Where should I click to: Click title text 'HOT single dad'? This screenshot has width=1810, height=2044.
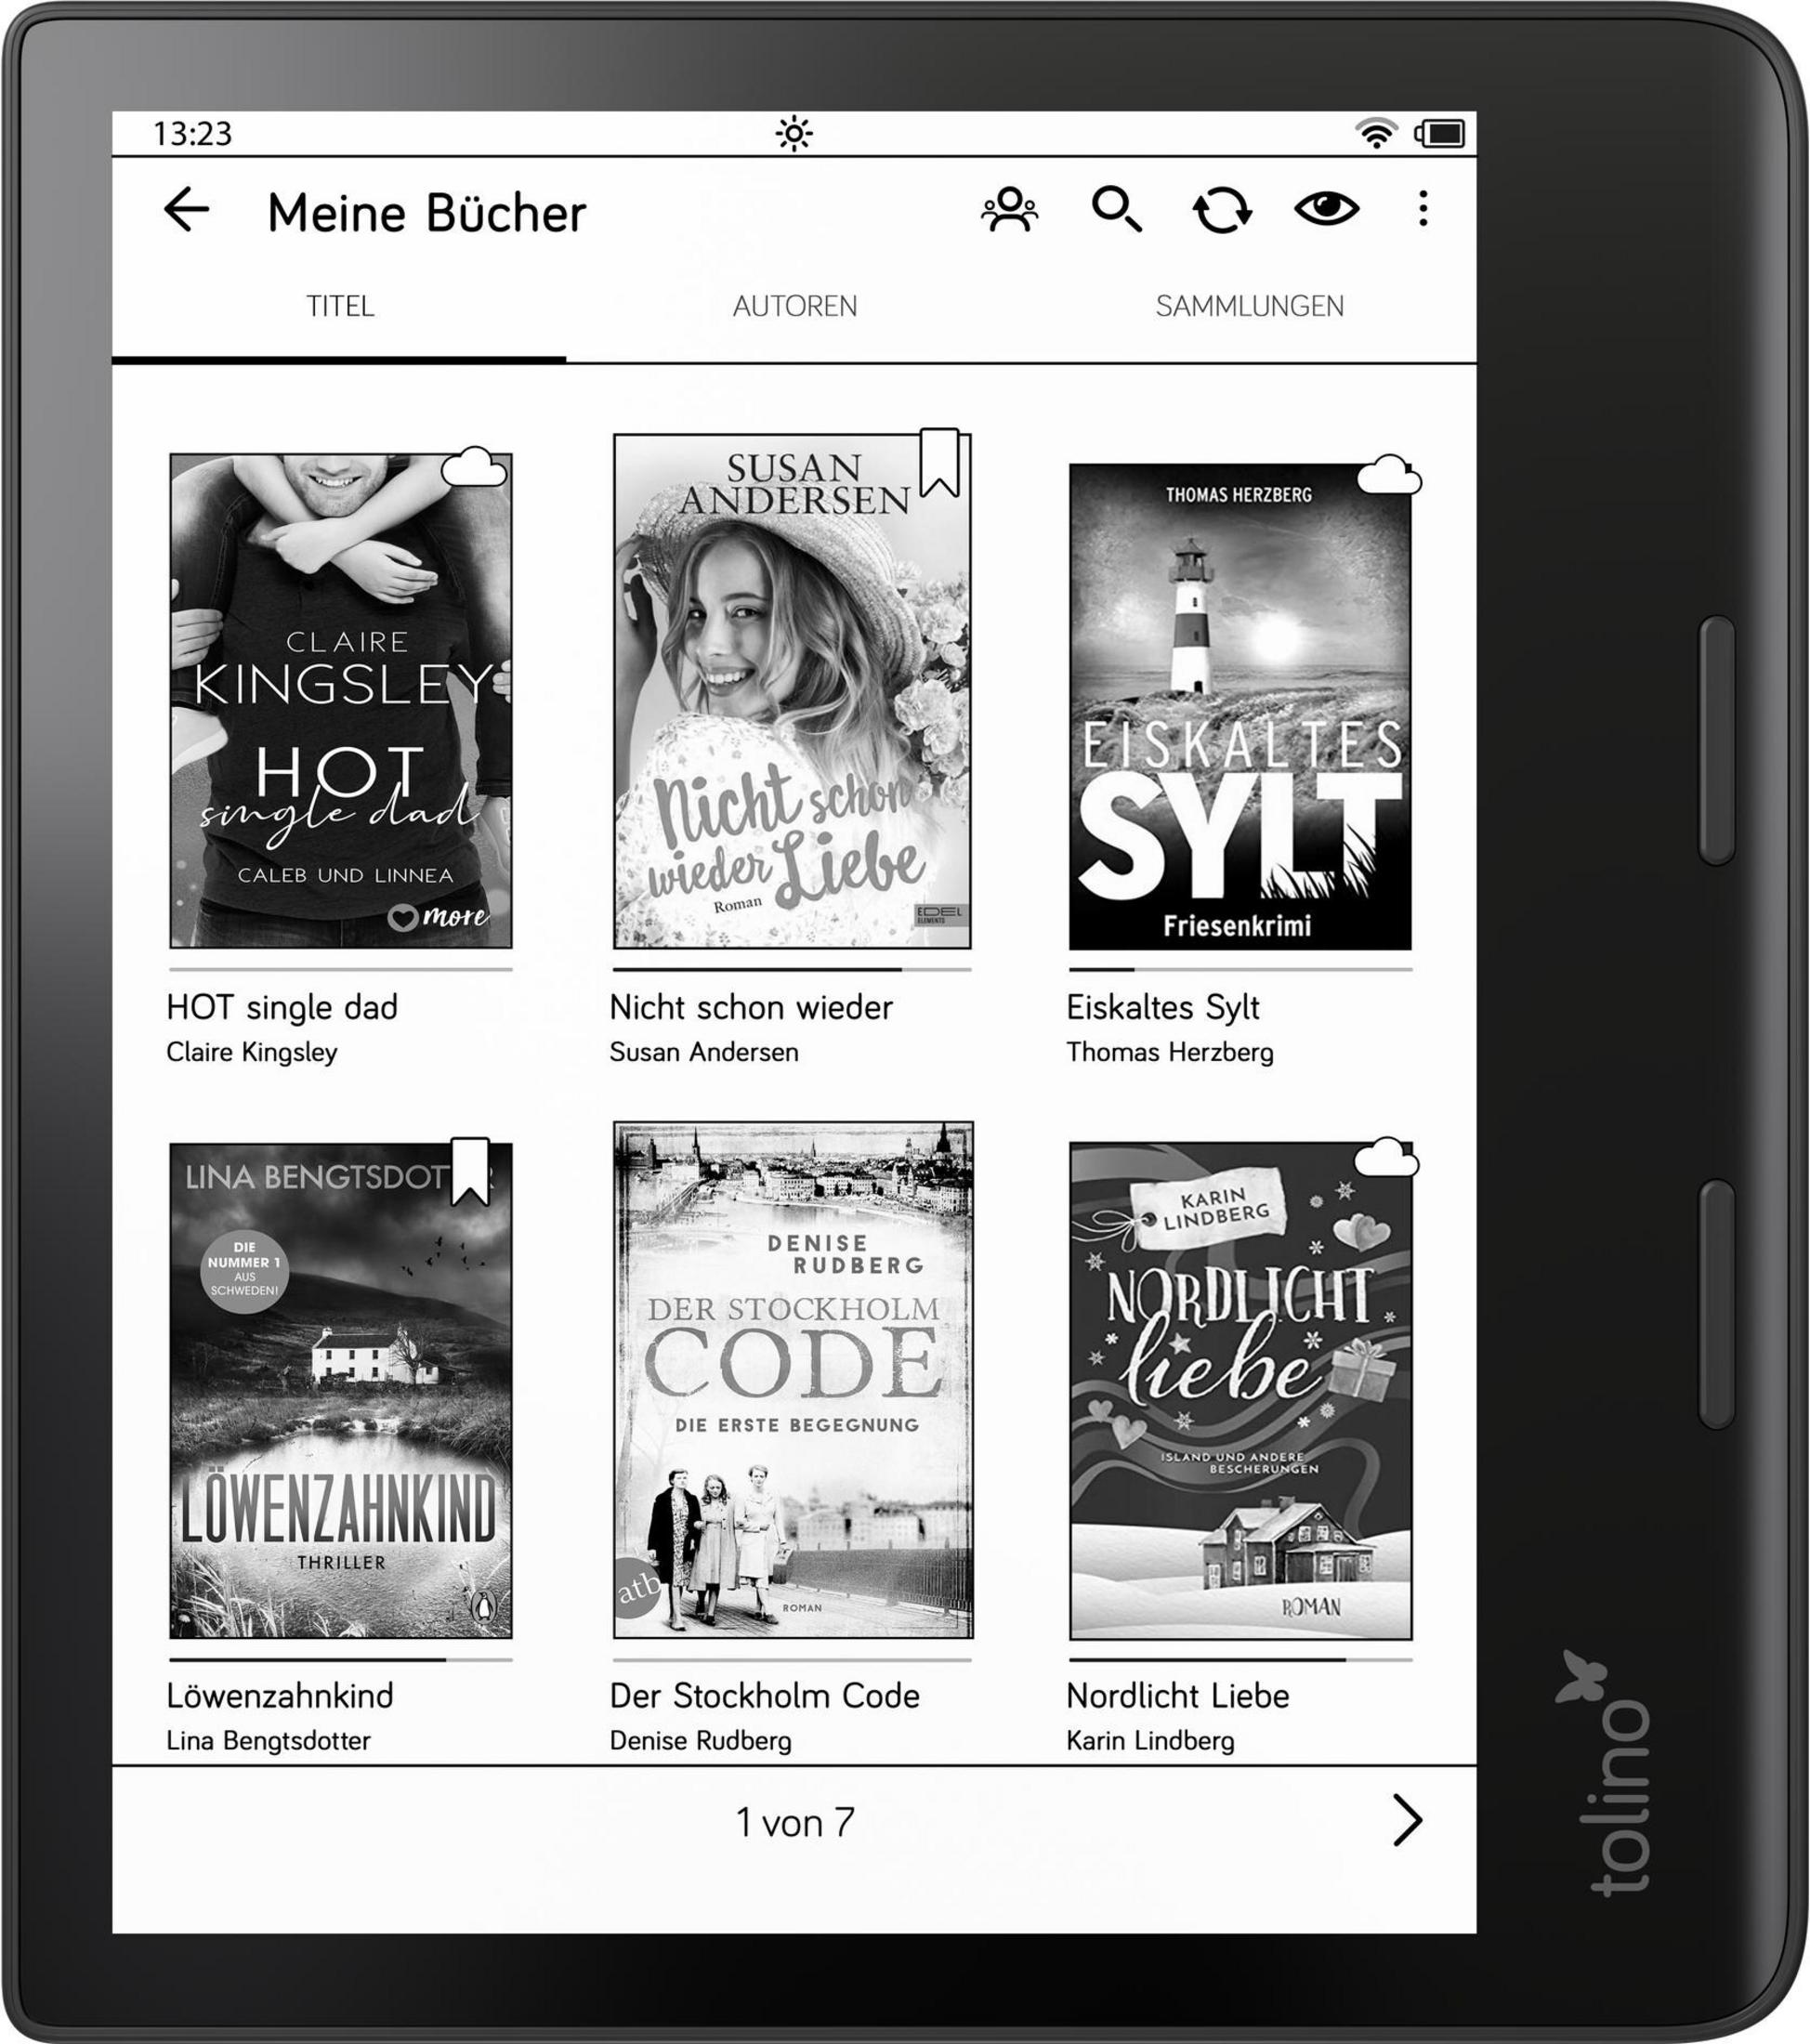click(x=282, y=1007)
